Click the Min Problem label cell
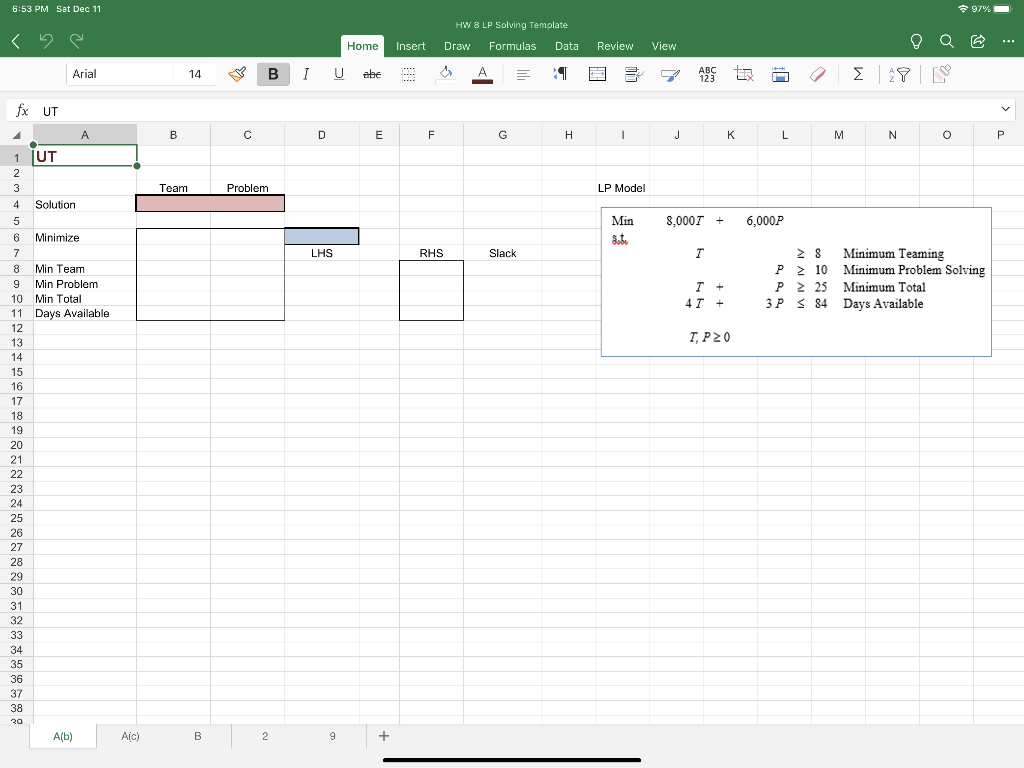This screenshot has width=1024, height=768. click(85, 284)
